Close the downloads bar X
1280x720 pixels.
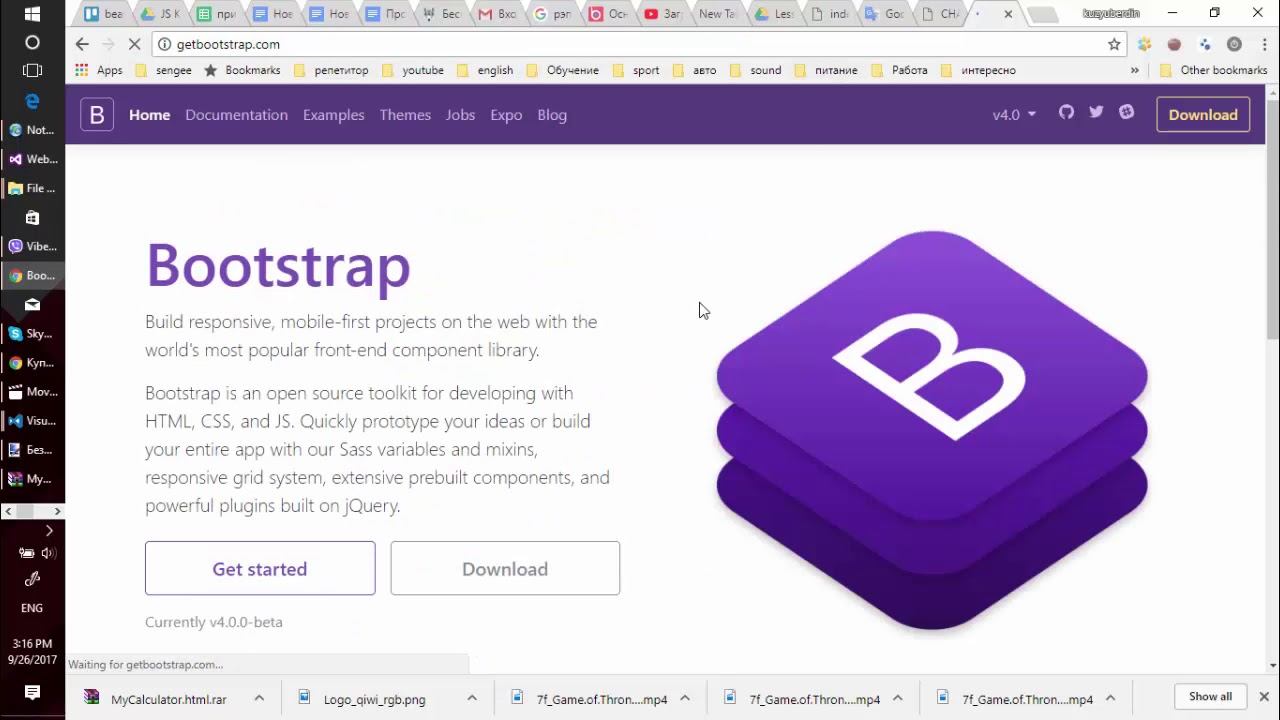(1264, 696)
